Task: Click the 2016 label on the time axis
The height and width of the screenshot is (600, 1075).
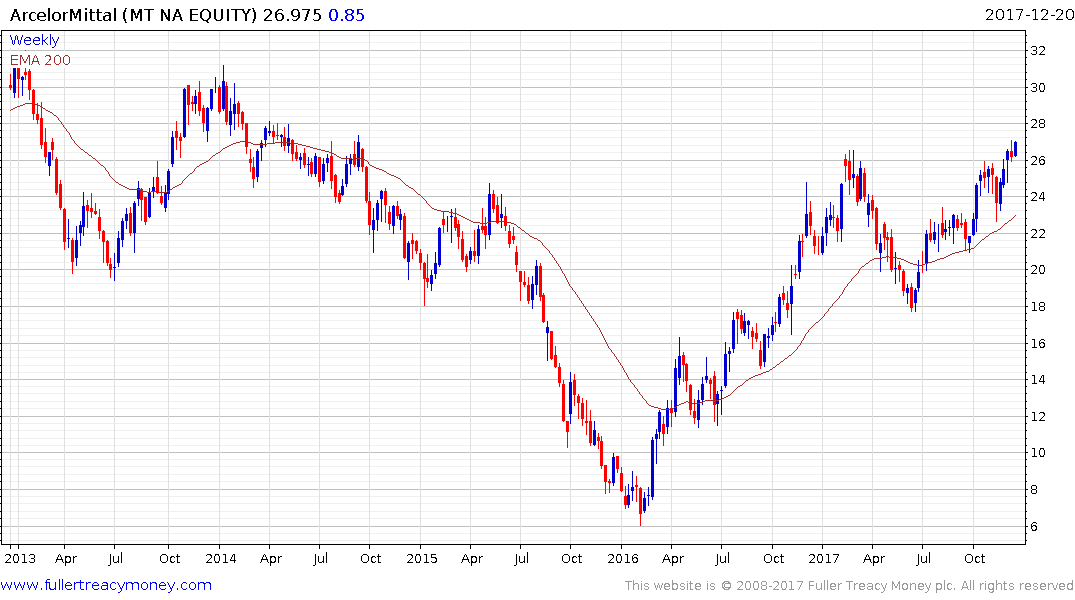Action: [623, 558]
